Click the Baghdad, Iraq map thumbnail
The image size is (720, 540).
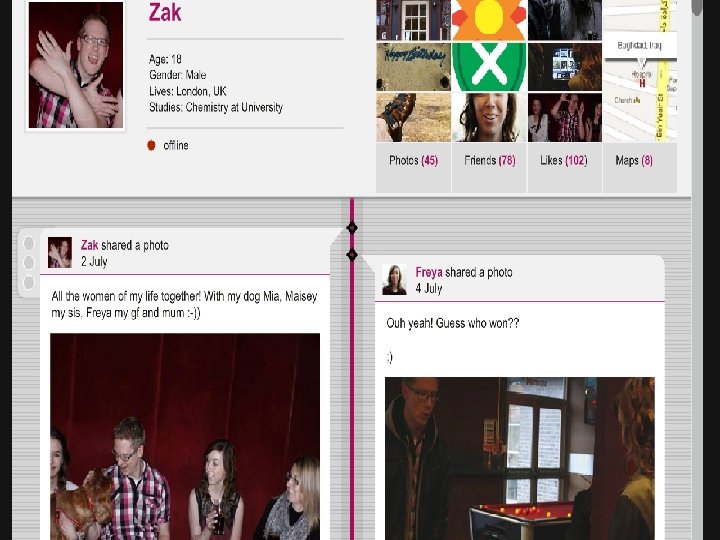pos(640,71)
